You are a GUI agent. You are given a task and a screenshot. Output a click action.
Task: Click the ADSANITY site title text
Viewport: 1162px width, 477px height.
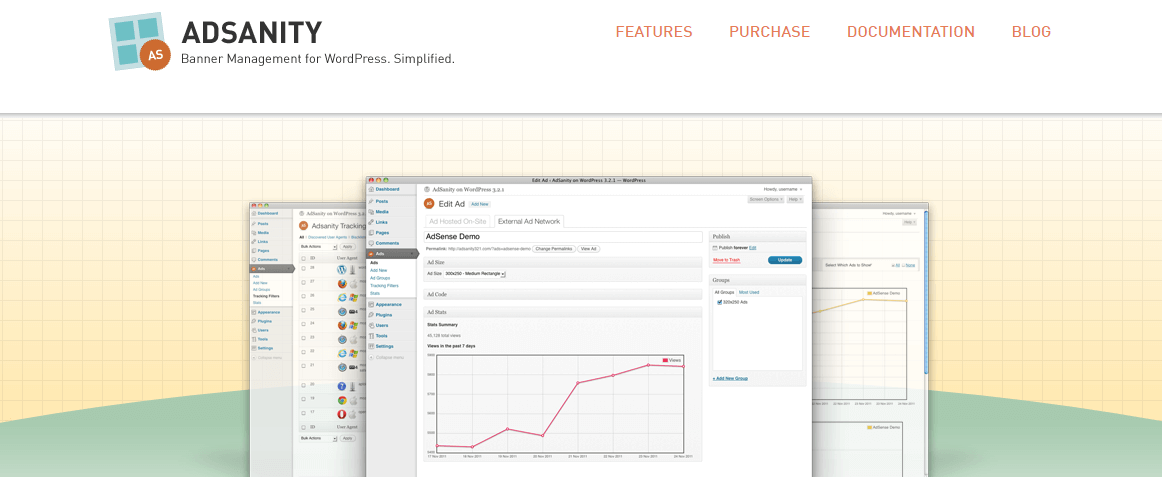click(251, 33)
